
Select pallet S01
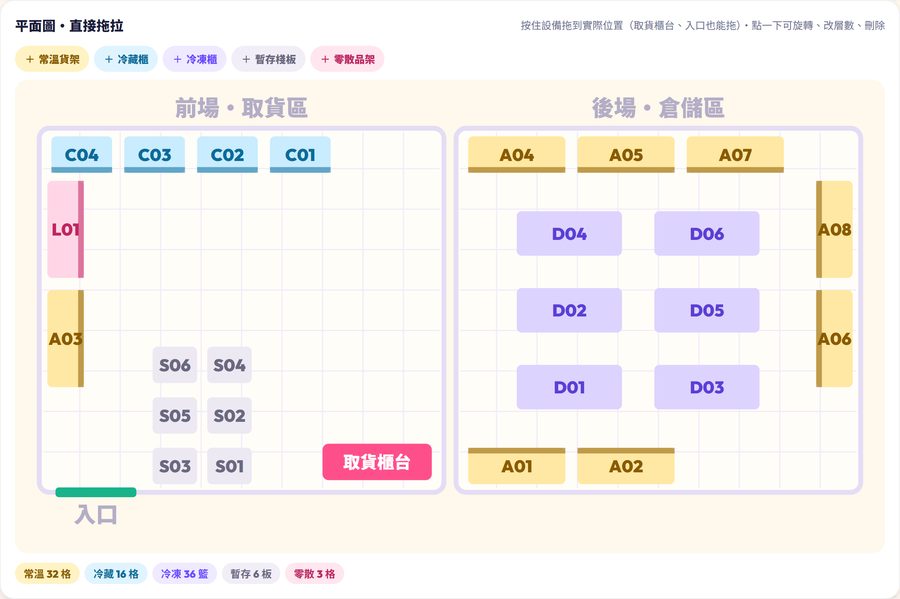click(229, 466)
